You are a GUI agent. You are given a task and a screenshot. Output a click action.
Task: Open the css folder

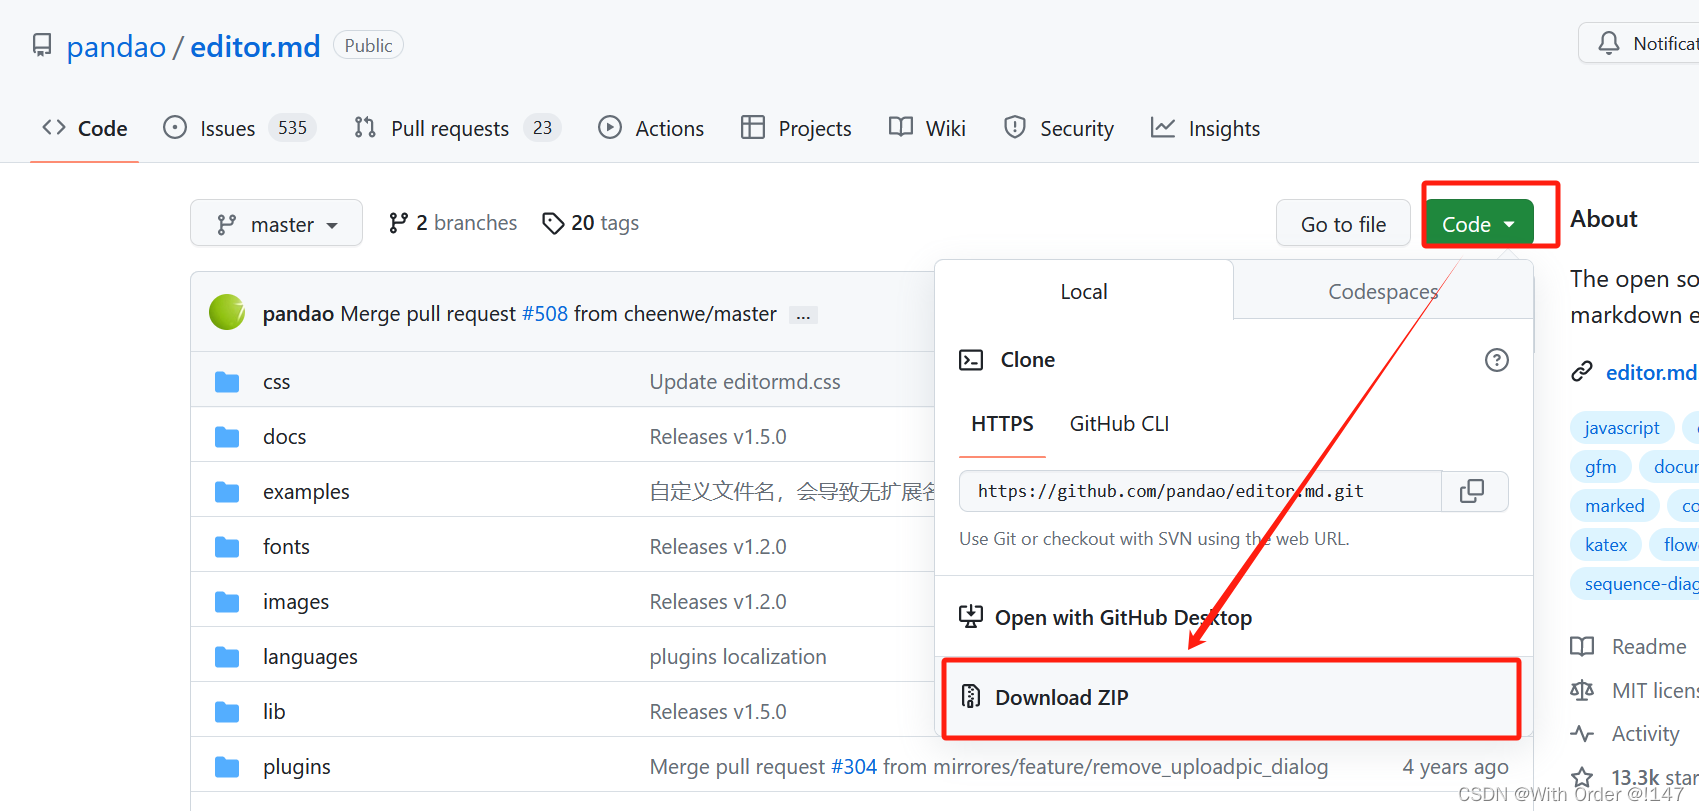click(x=277, y=382)
